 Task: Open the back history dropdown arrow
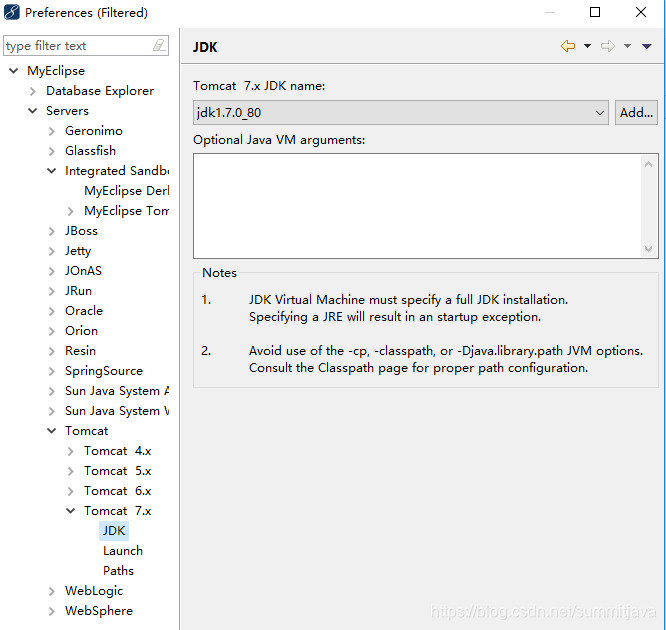[x=587, y=46]
